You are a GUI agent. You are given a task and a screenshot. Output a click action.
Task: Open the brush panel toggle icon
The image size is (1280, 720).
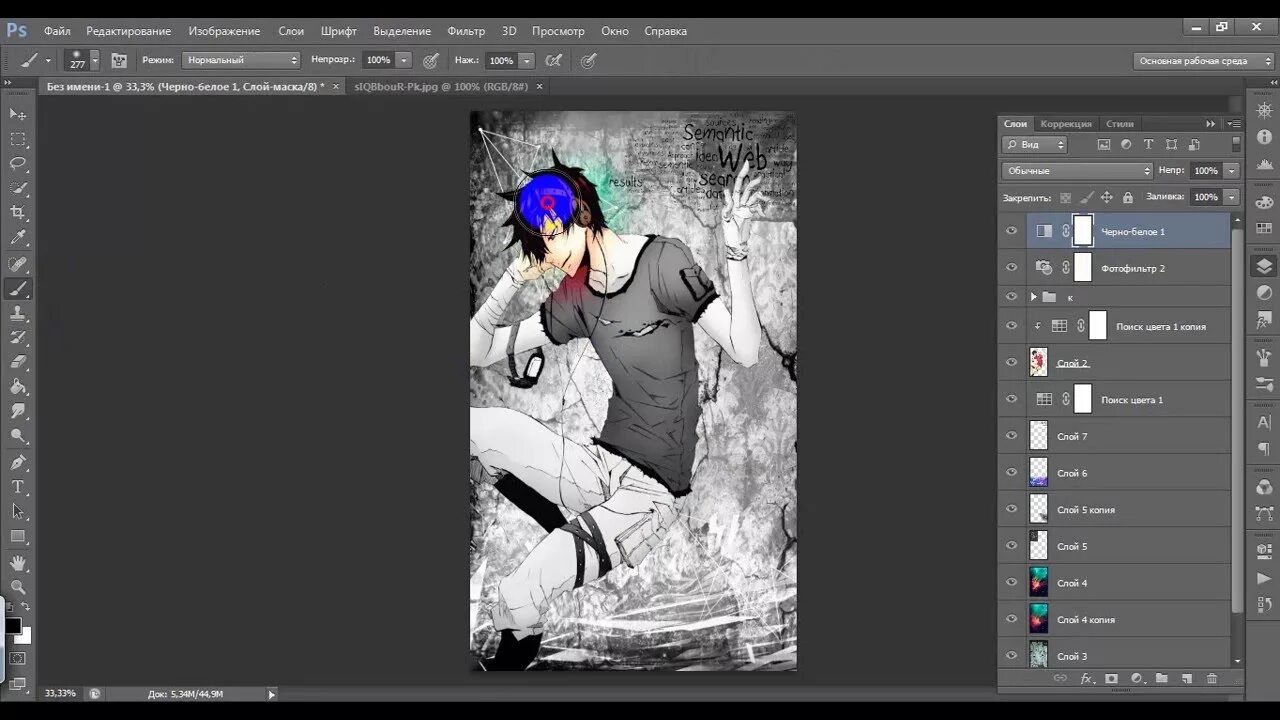point(119,60)
